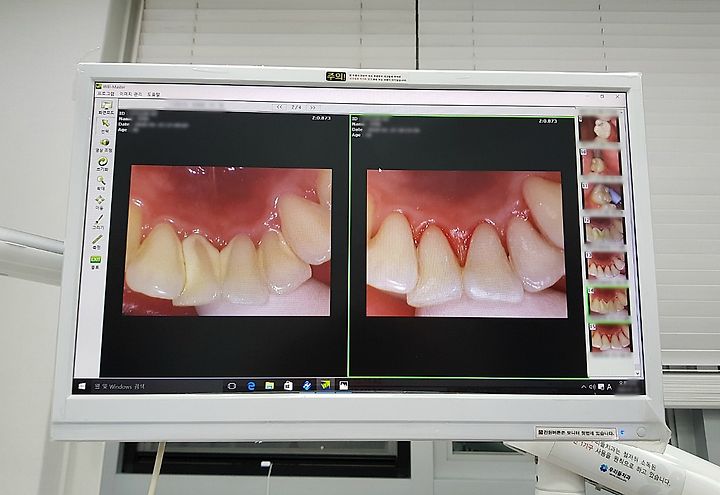Open the first menu in menu bar
720x495 pixels.
(105, 94)
